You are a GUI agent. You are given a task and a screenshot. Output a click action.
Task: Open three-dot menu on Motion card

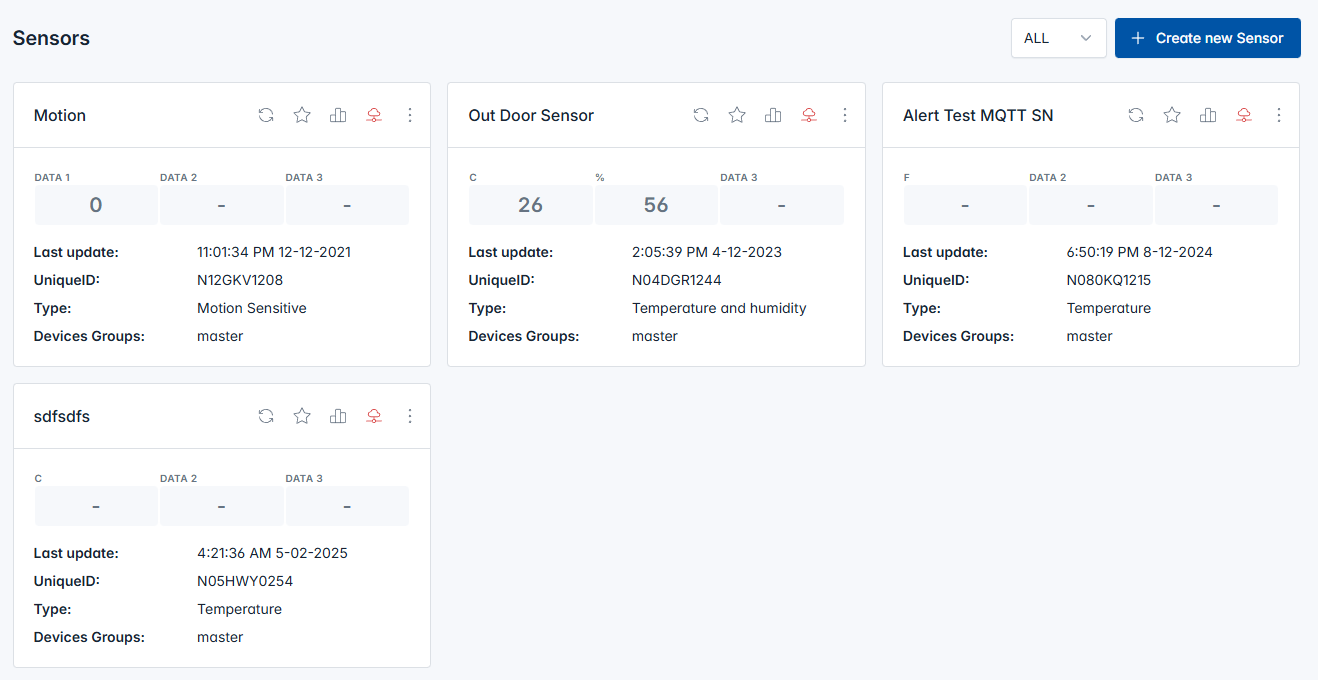click(410, 115)
